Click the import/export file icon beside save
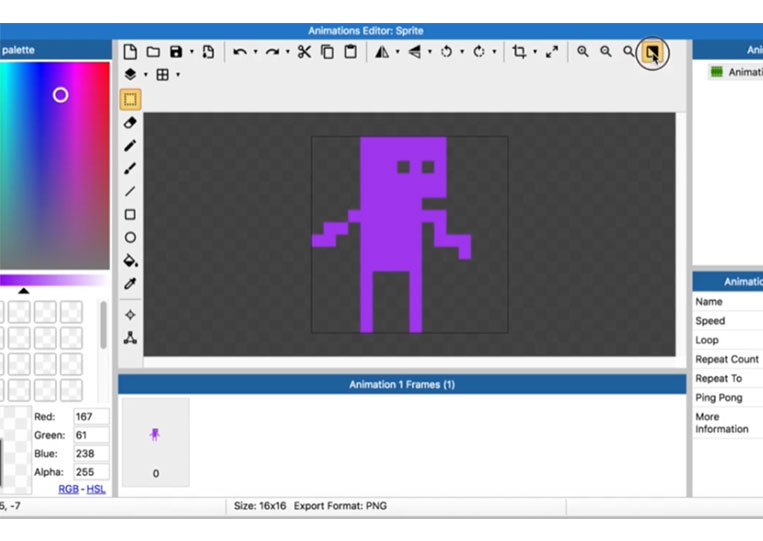 pyautogui.click(x=208, y=52)
